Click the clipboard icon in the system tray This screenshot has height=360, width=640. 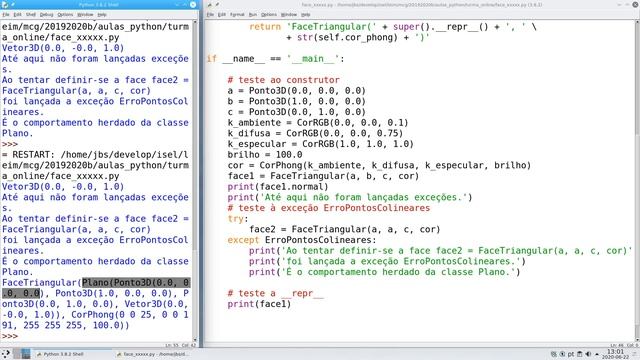[x=580, y=354]
